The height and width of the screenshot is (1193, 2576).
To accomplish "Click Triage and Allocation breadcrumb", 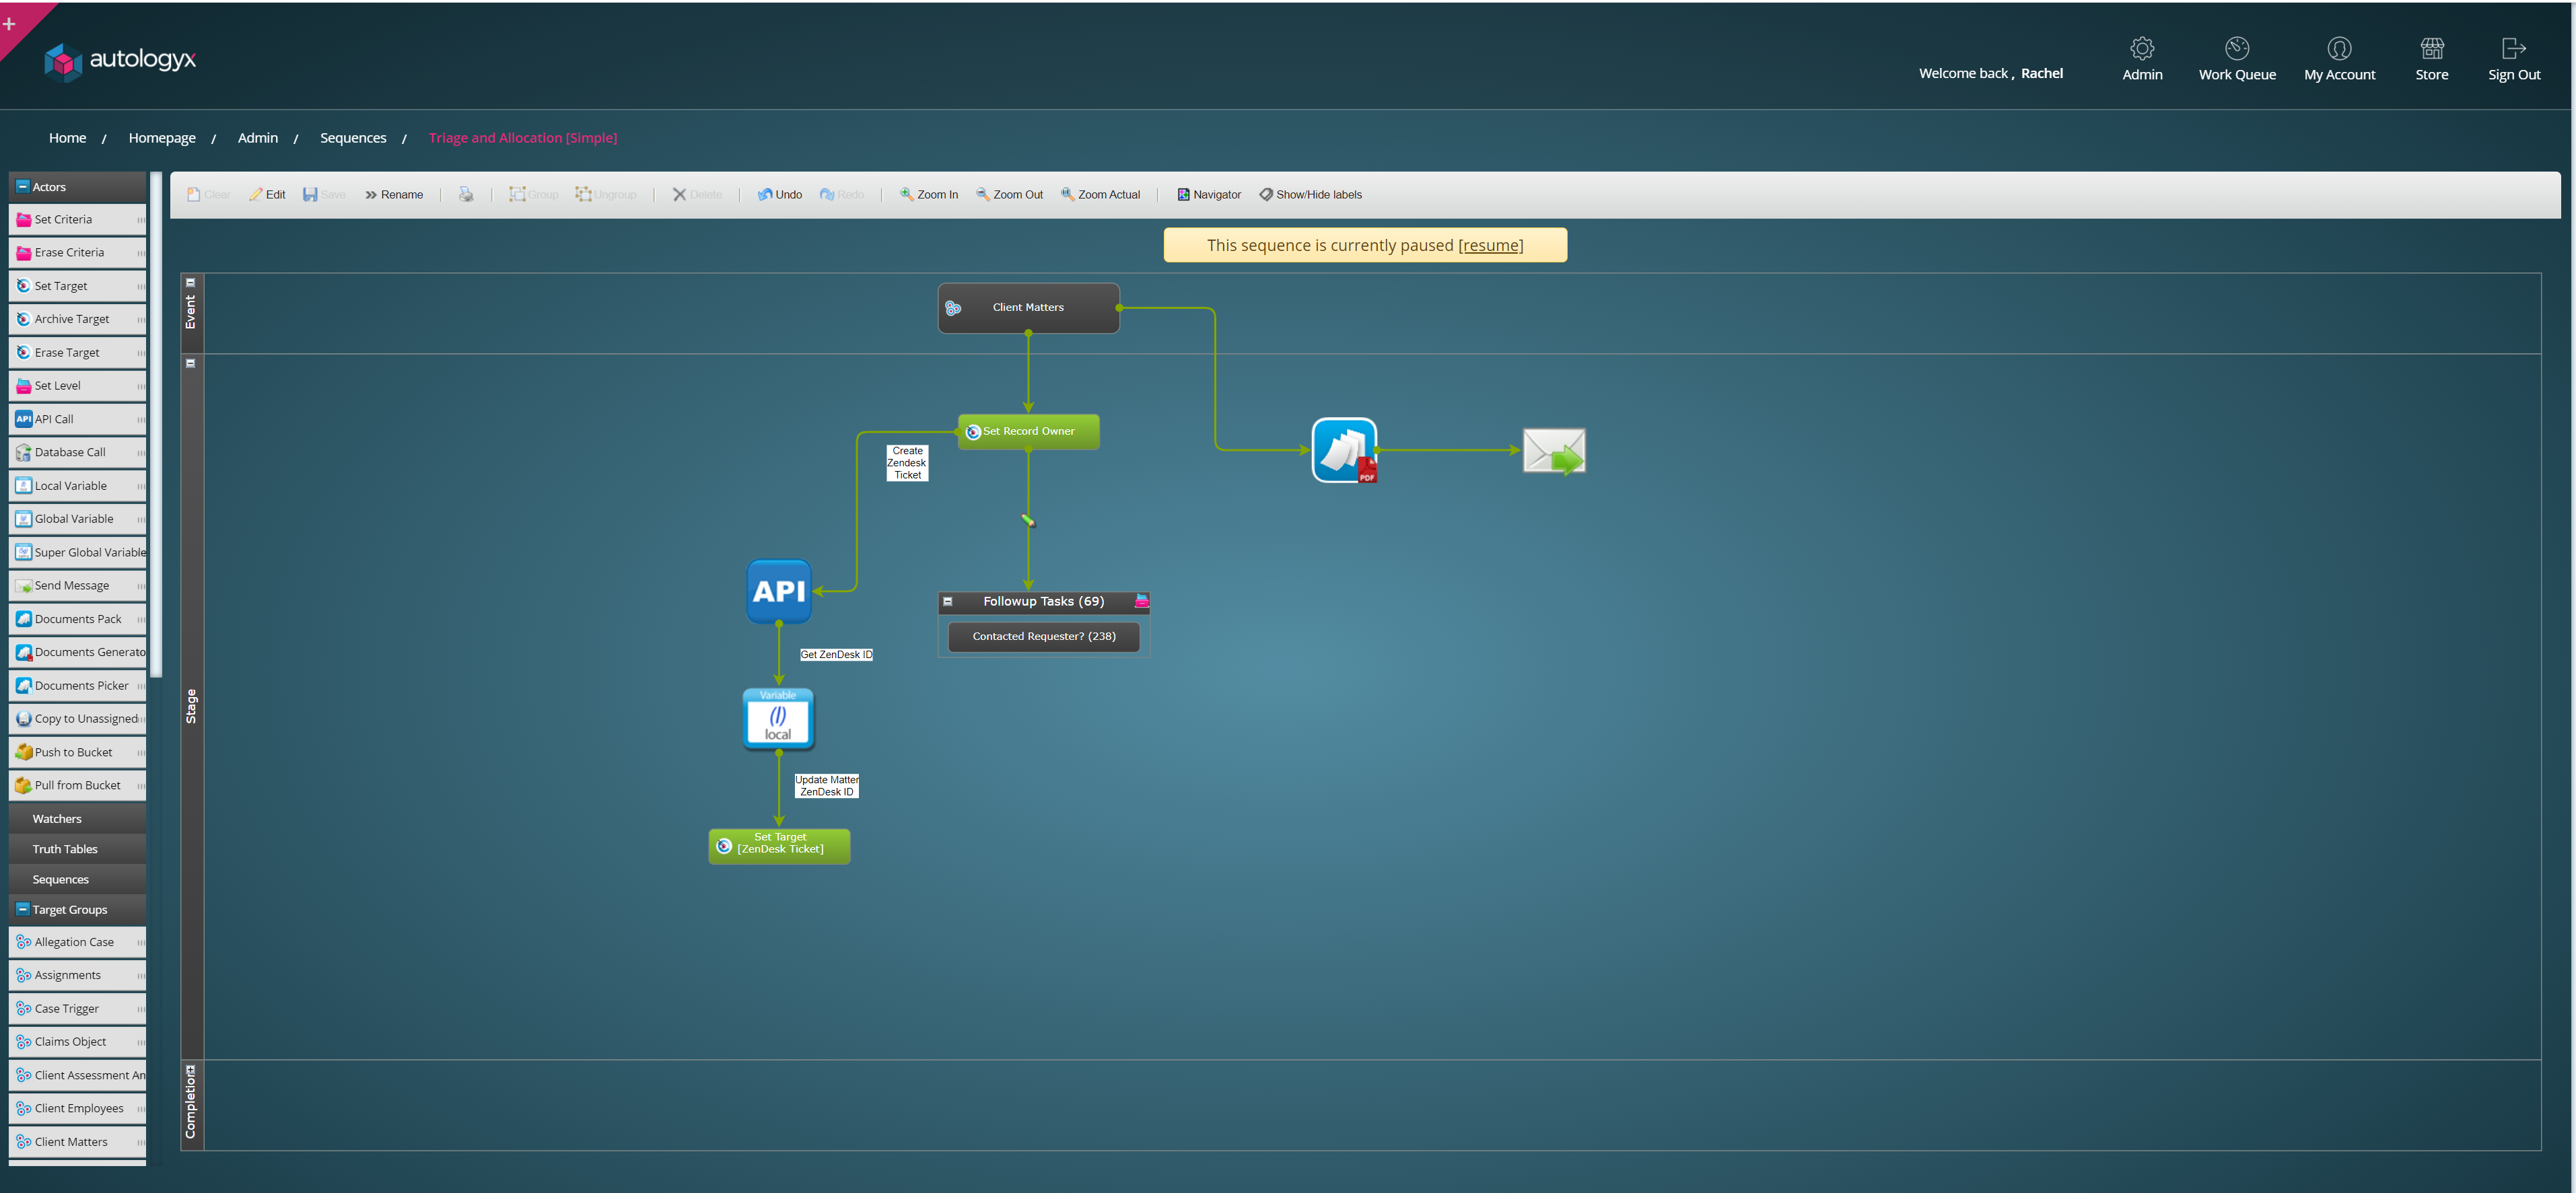I will tap(523, 138).
